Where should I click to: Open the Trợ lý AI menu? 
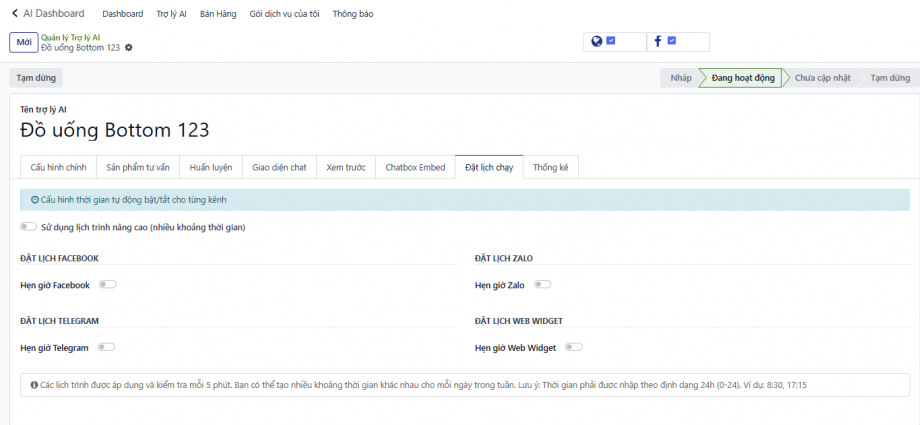coord(171,14)
